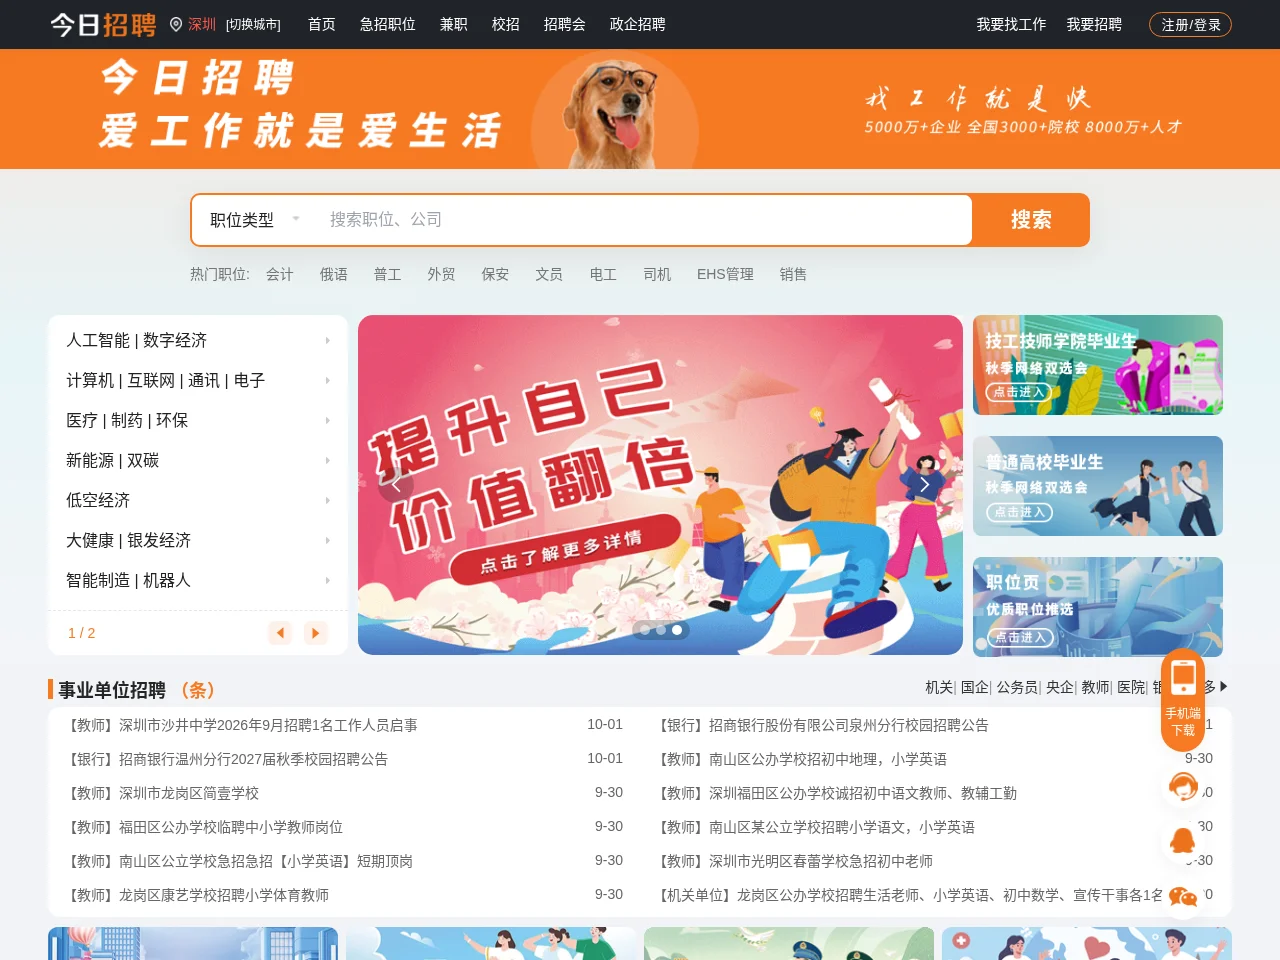Select hot job 文员
1280x960 pixels.
[549, 274]
